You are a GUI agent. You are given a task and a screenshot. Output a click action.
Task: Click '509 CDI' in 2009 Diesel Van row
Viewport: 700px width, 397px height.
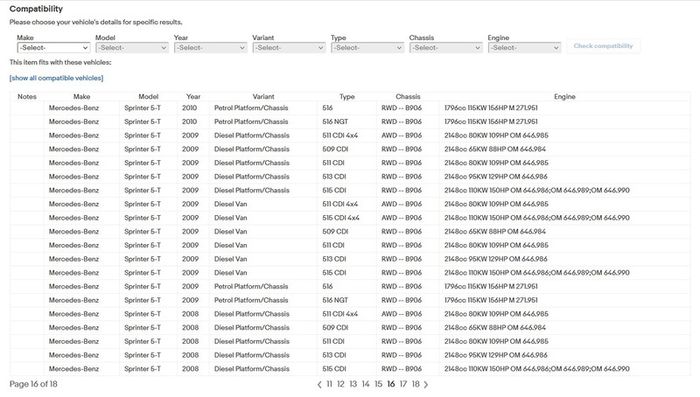pyautogui.click(x=335, y=231)
